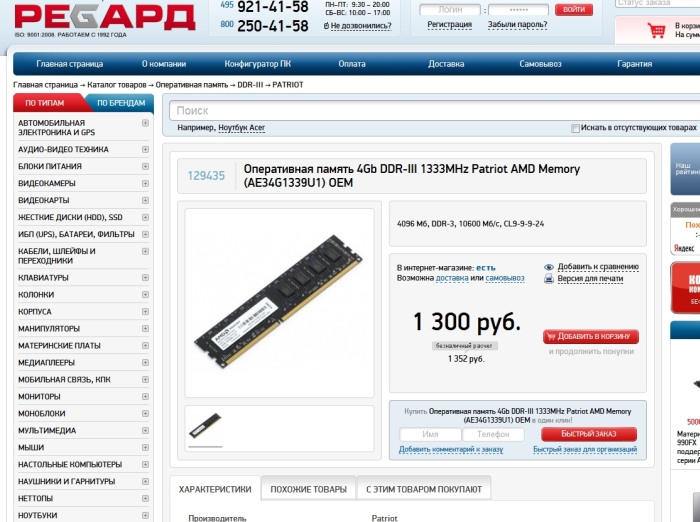Click the password input field

click(518, 9)
